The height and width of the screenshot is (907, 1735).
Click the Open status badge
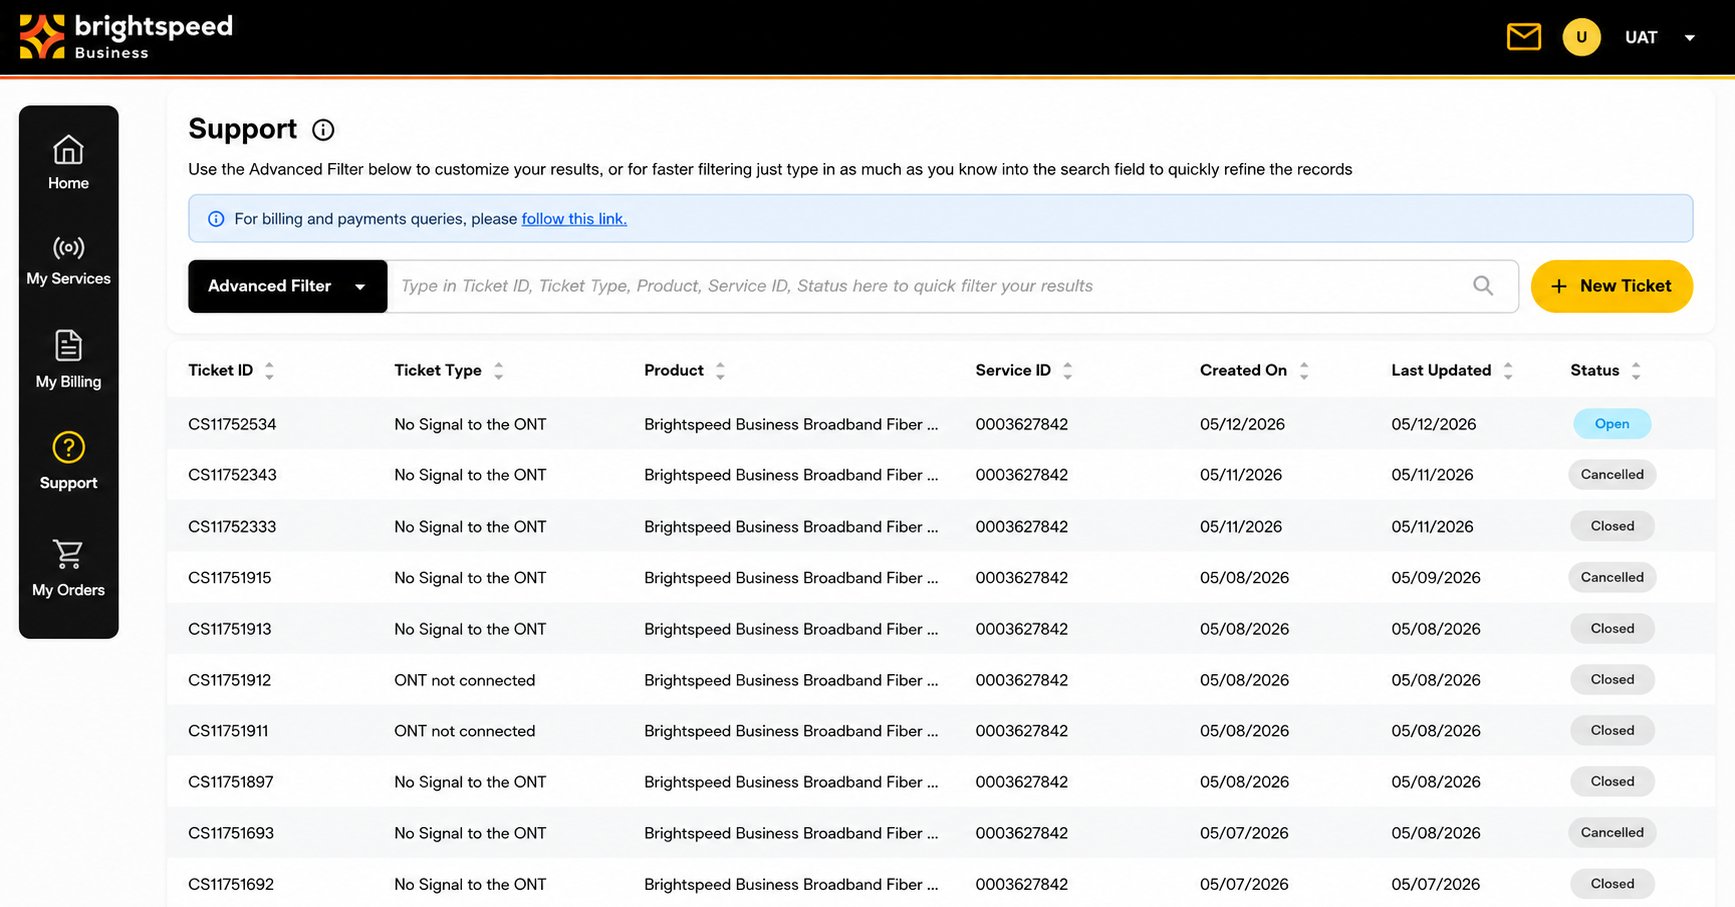point(1611,424)
